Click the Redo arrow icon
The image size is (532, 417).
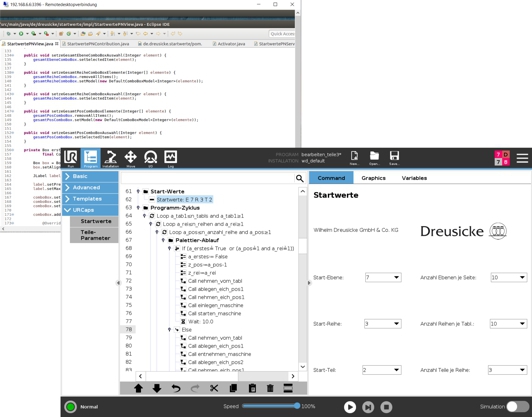195,388
